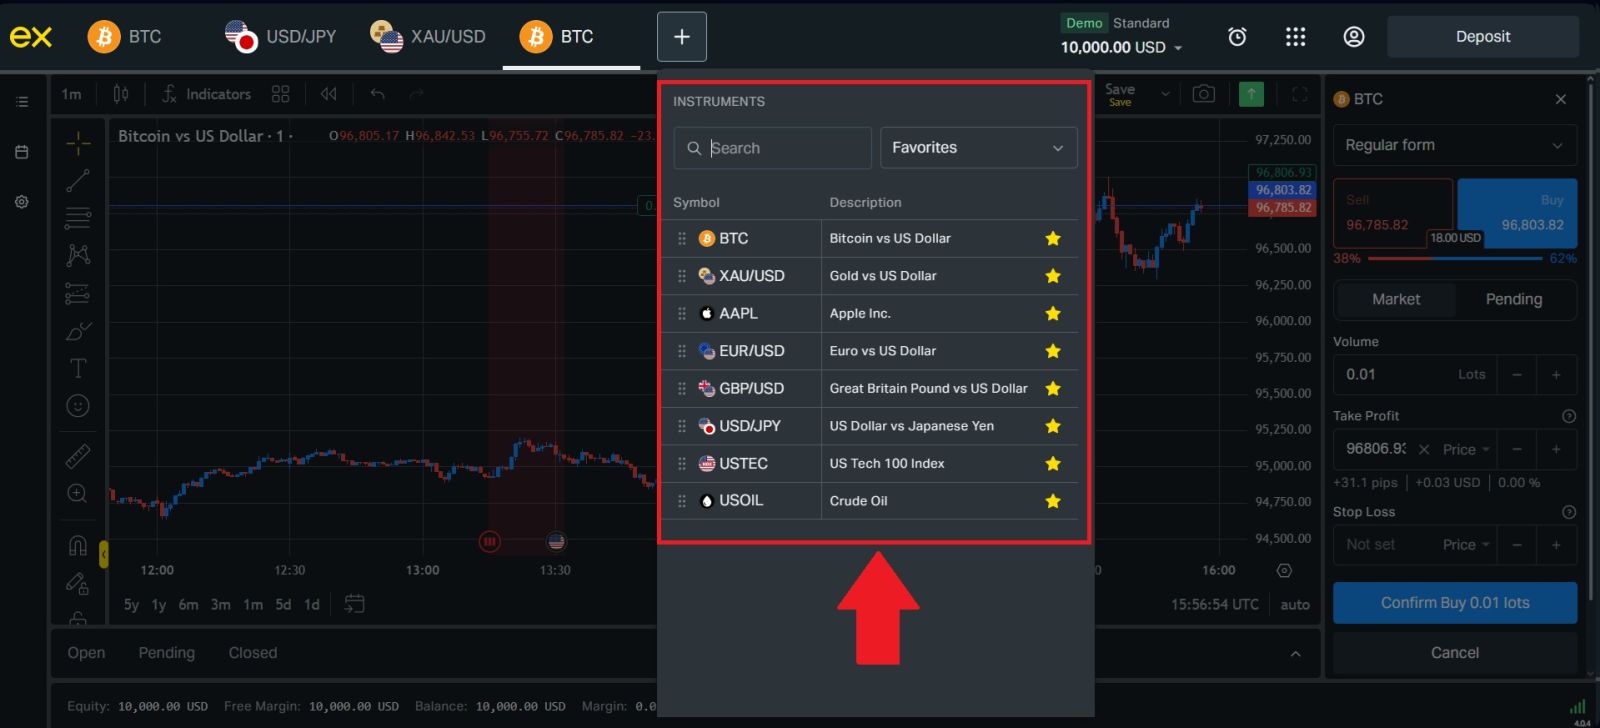The image size is (1600, 728).
Task: Open the user profile icon
Action: pyautogui.click(x=1353, y=37)
